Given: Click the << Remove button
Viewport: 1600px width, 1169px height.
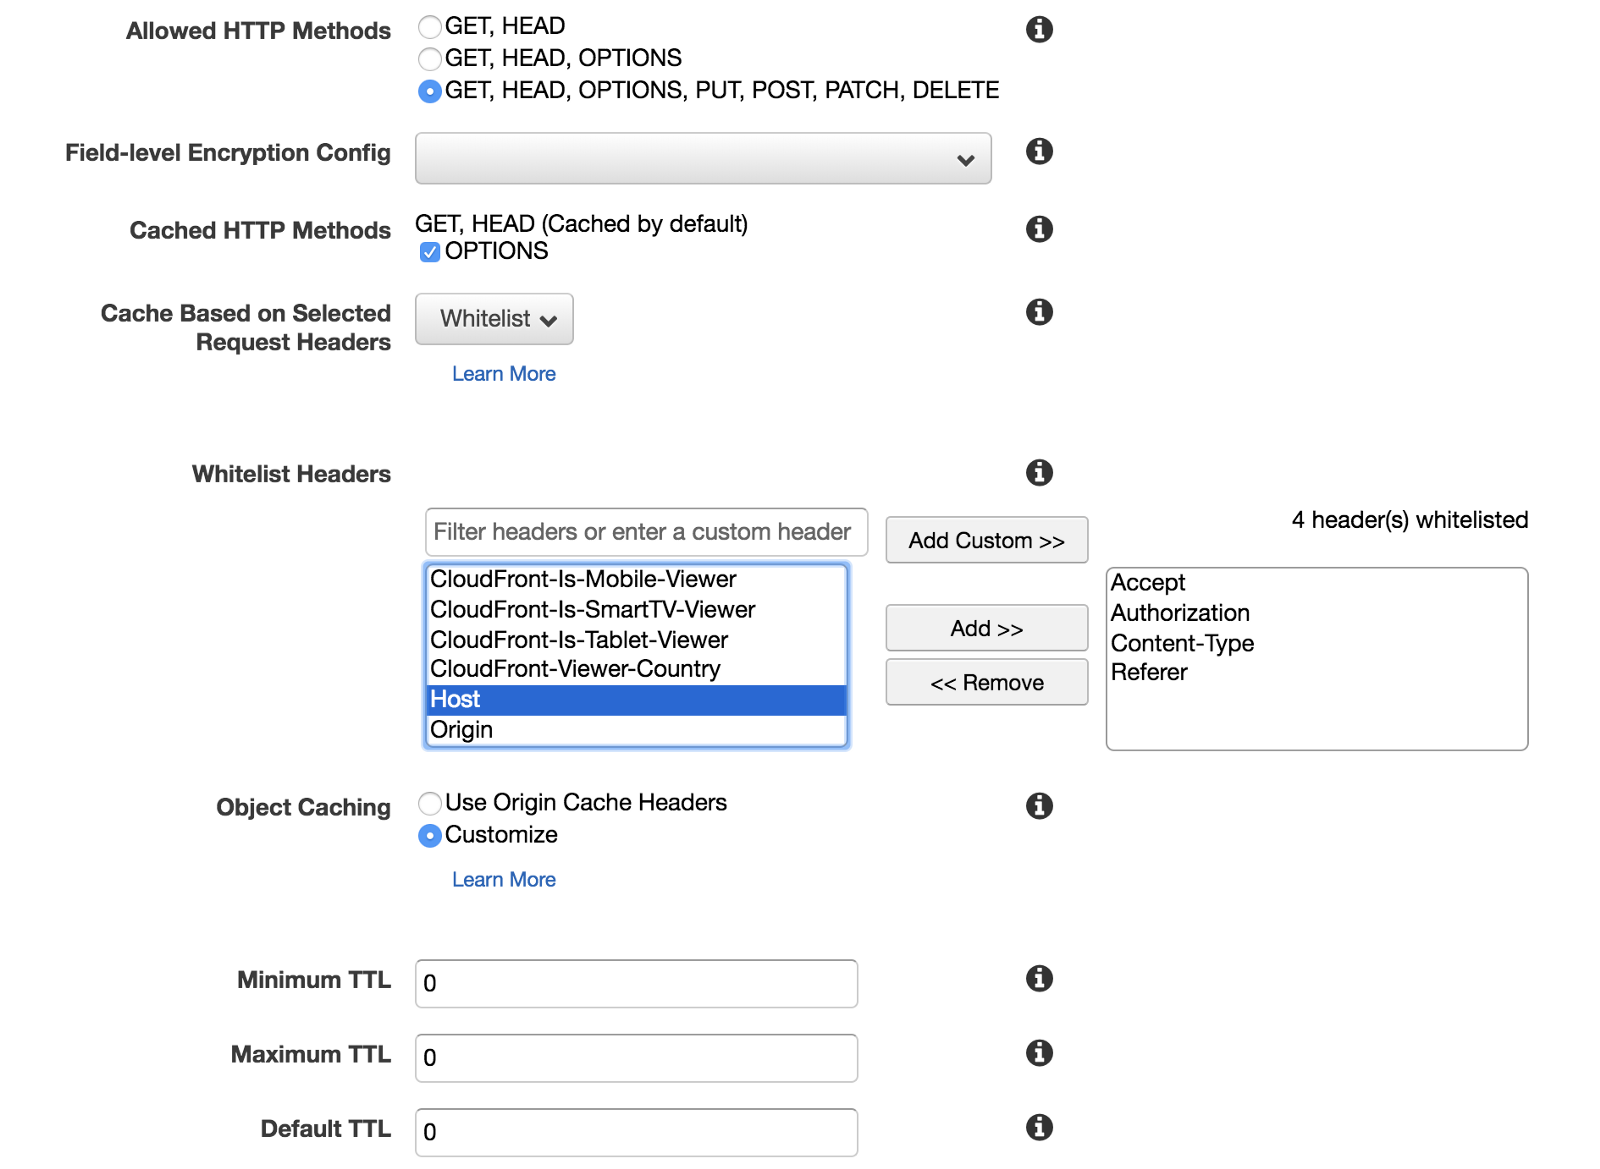Looking at the screenshot, I should 986,682.
